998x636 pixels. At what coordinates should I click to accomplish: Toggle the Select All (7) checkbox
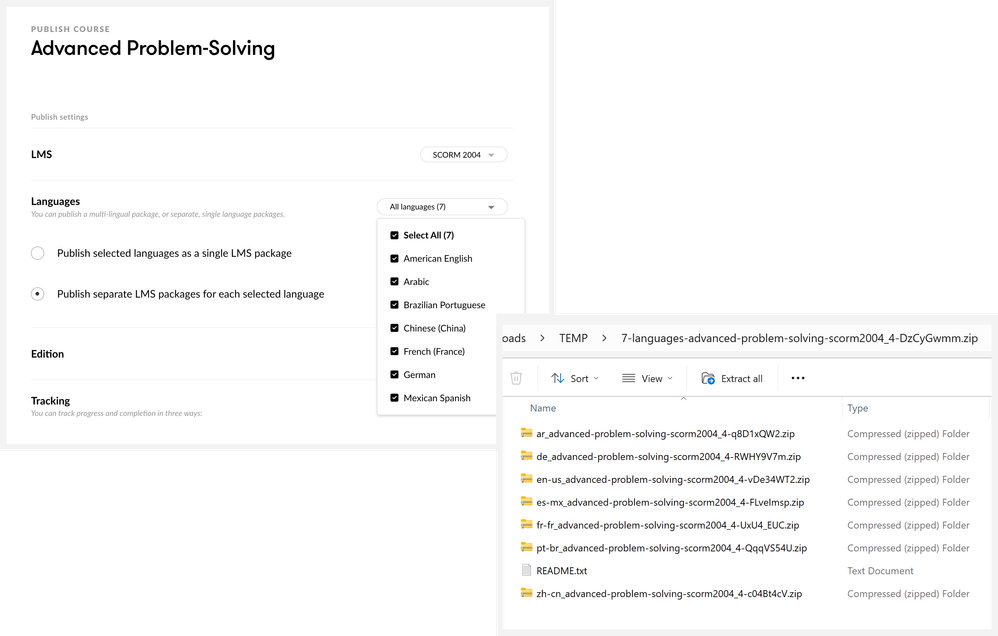(x=394, y=235)
